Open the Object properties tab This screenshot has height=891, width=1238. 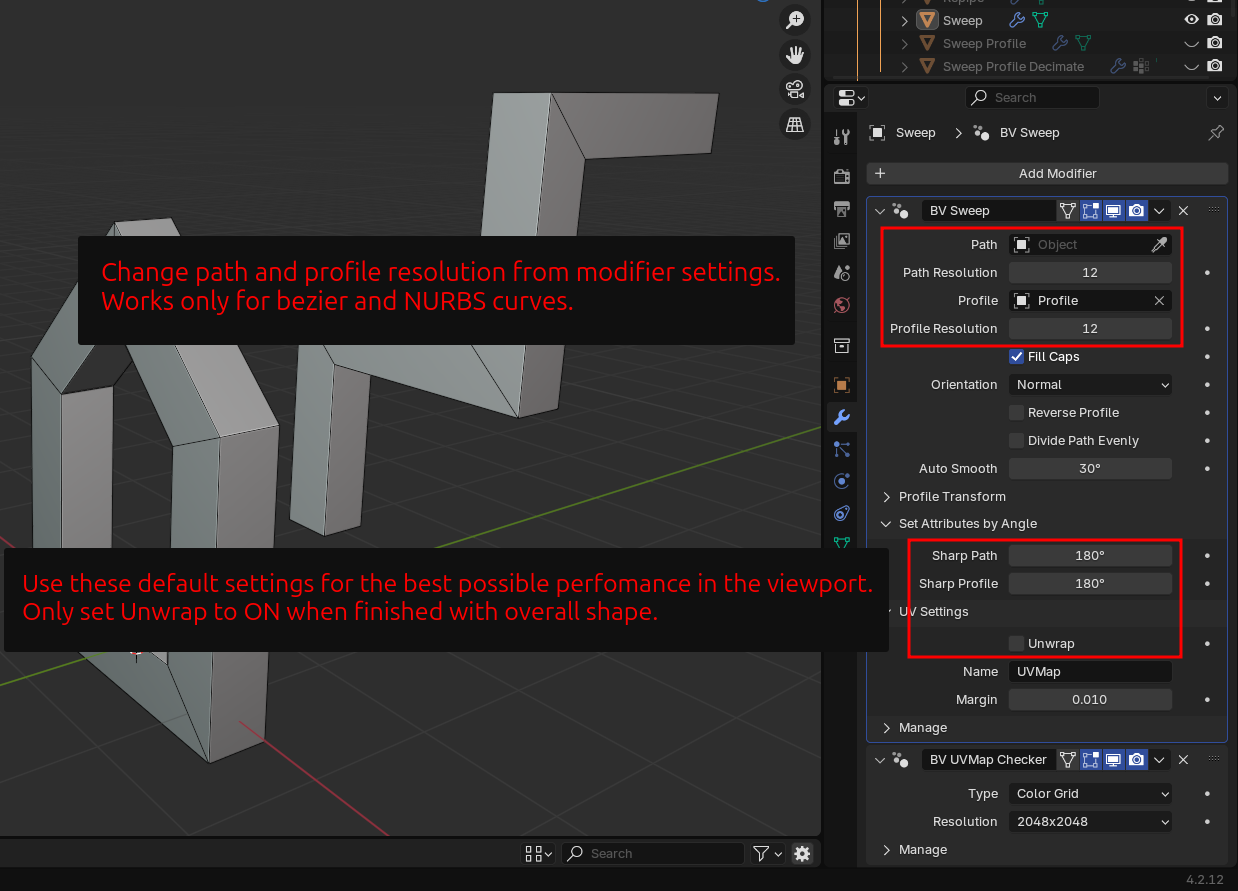tap(842, 385)
